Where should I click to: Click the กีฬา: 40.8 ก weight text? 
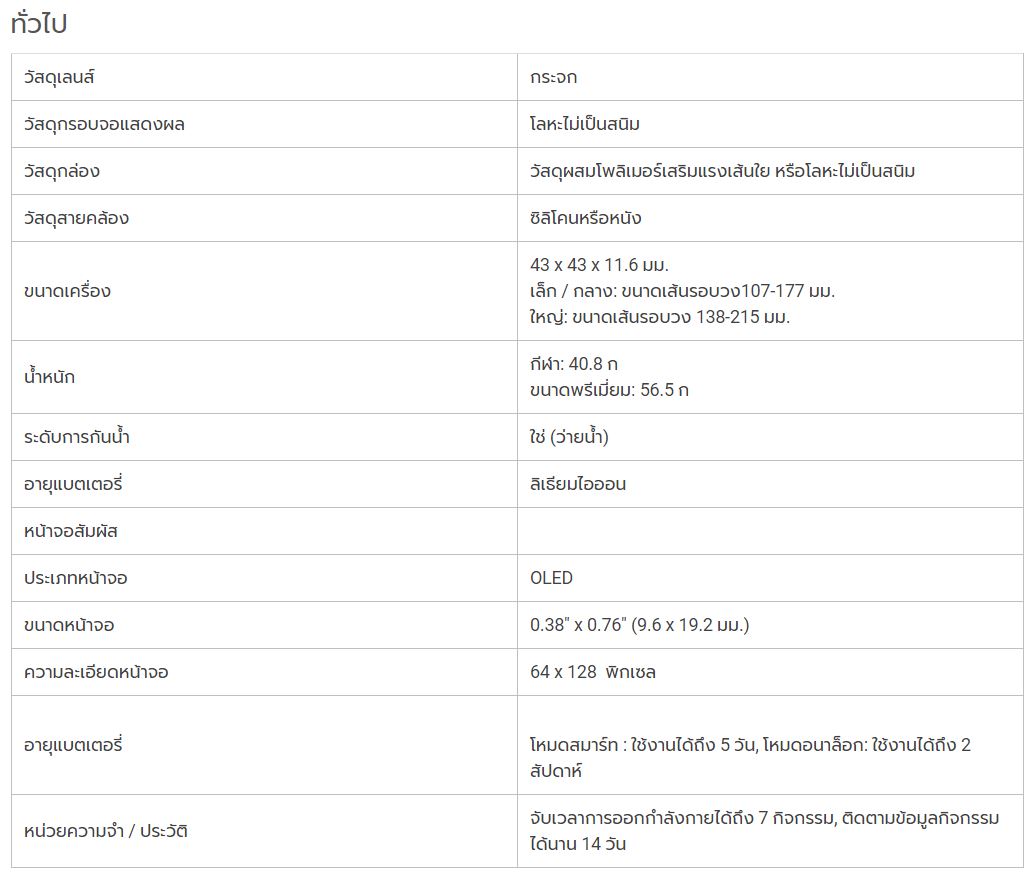pos(574,364)
